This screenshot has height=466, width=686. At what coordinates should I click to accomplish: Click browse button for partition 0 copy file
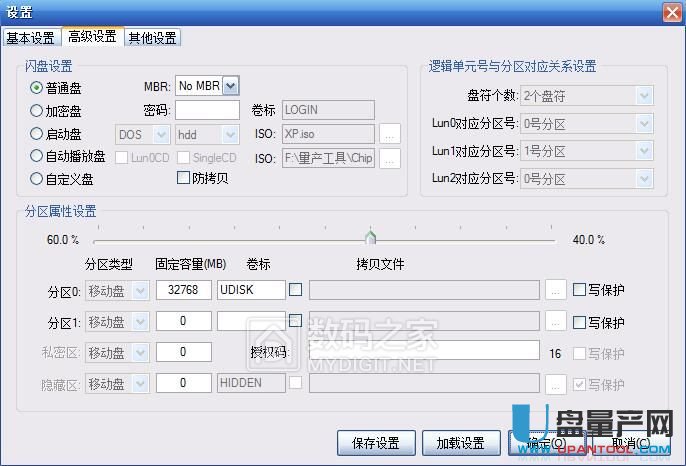pyautogui.click(x=556, y=291)
